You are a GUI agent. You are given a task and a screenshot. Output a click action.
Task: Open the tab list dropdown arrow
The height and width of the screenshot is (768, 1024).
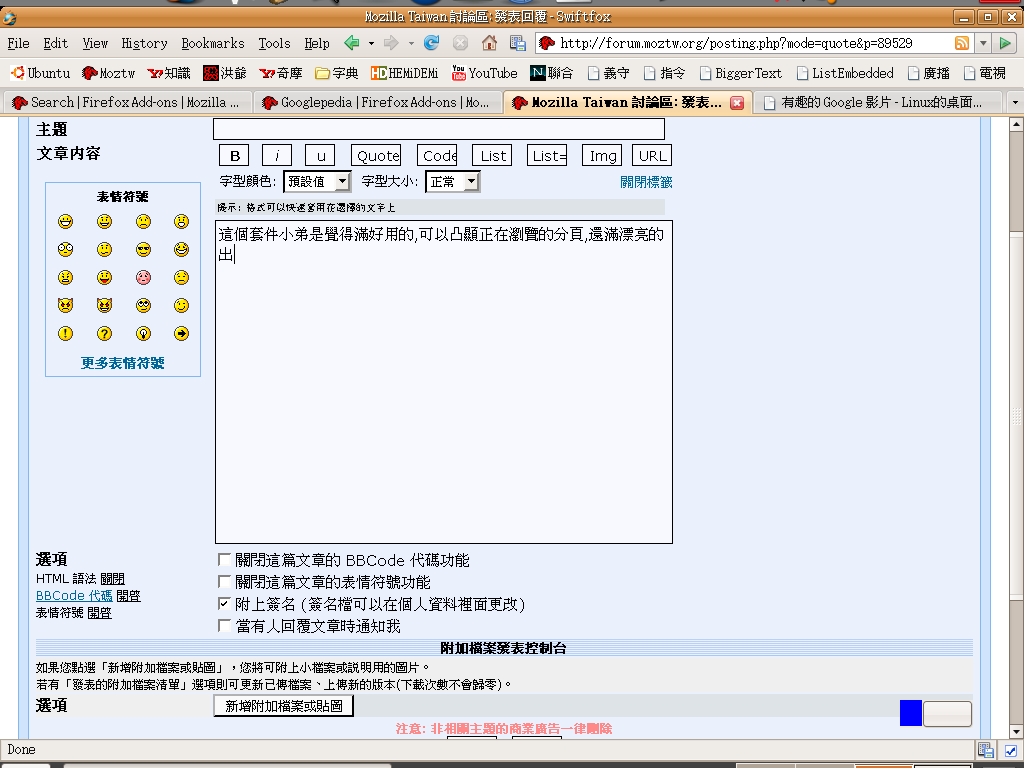1014,103
